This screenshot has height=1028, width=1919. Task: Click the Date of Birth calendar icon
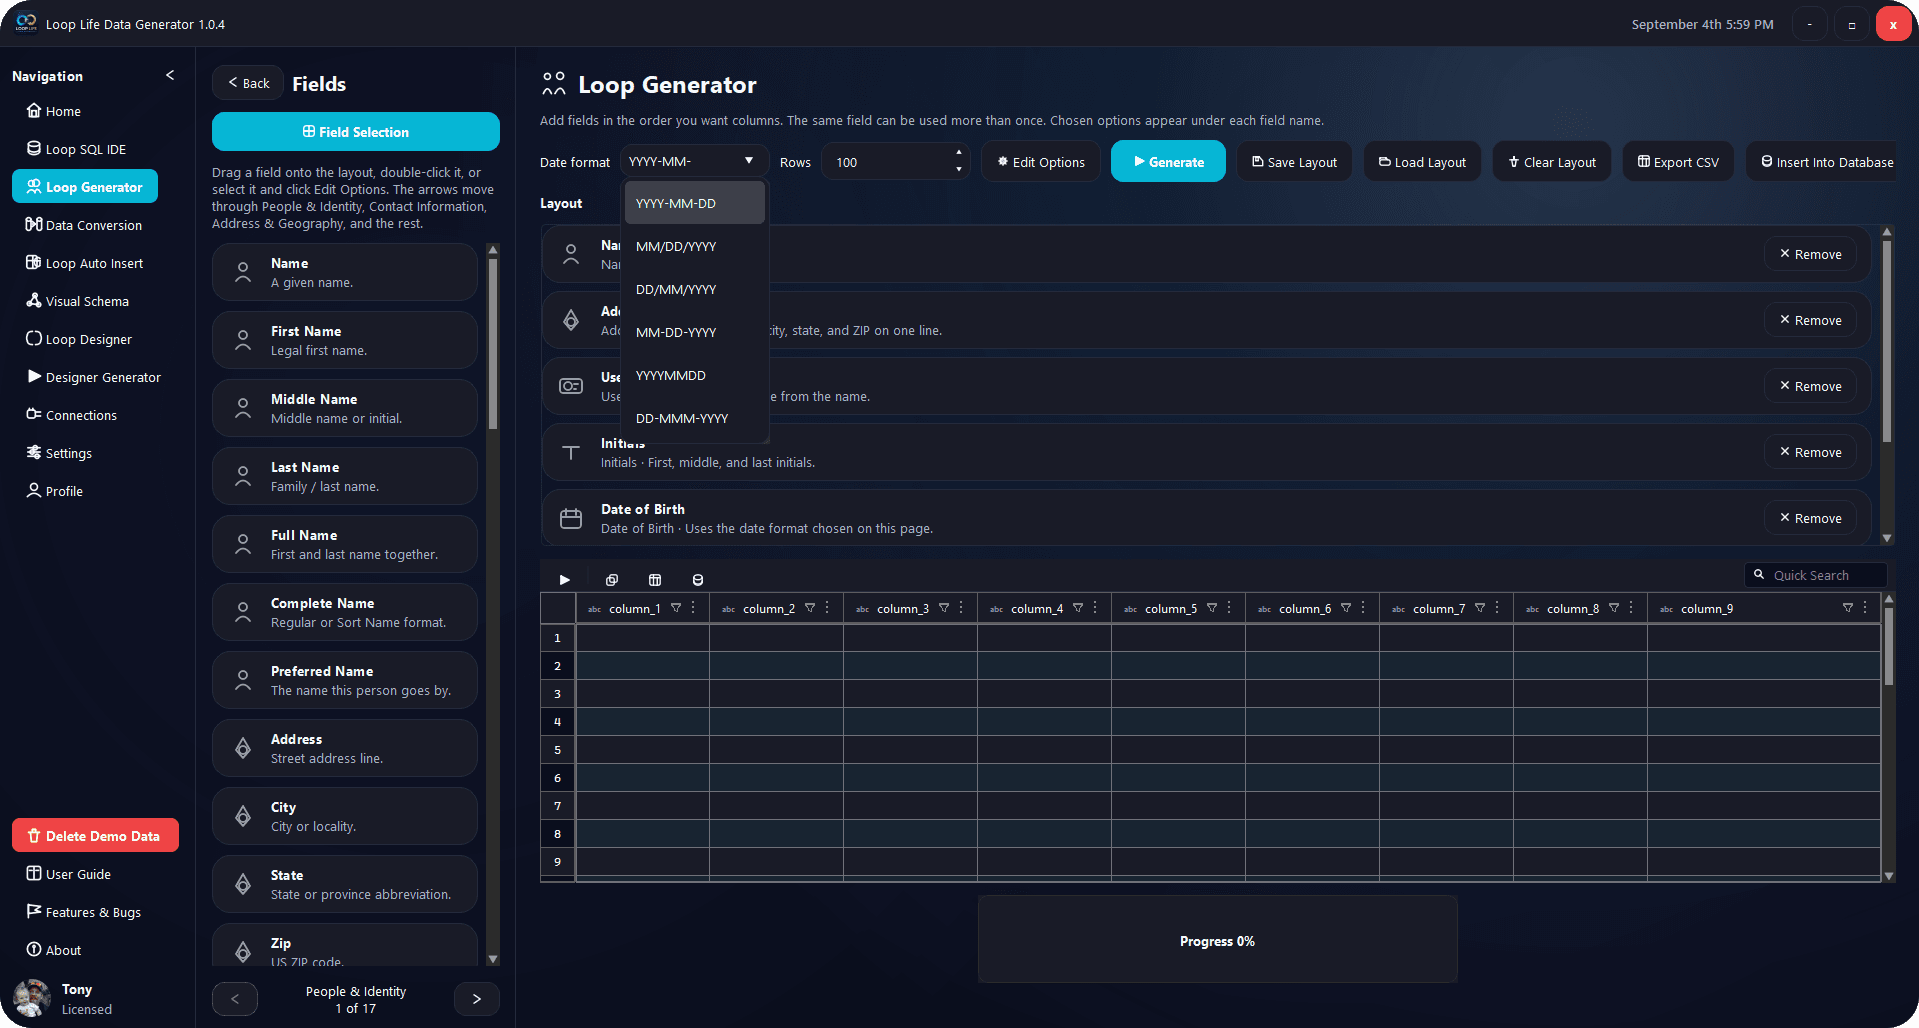571,518
